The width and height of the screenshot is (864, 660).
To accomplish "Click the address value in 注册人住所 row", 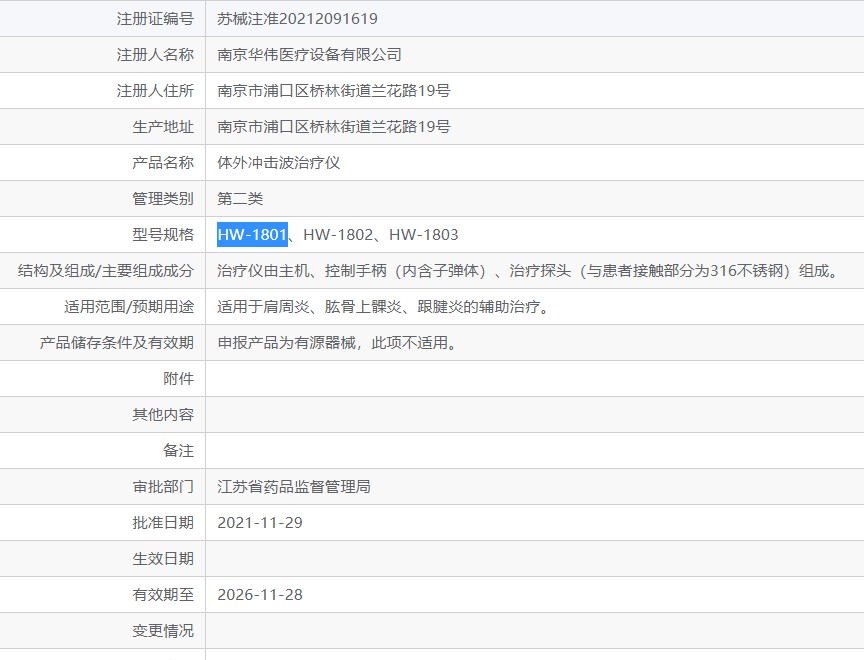I will (x=333, y=90).
